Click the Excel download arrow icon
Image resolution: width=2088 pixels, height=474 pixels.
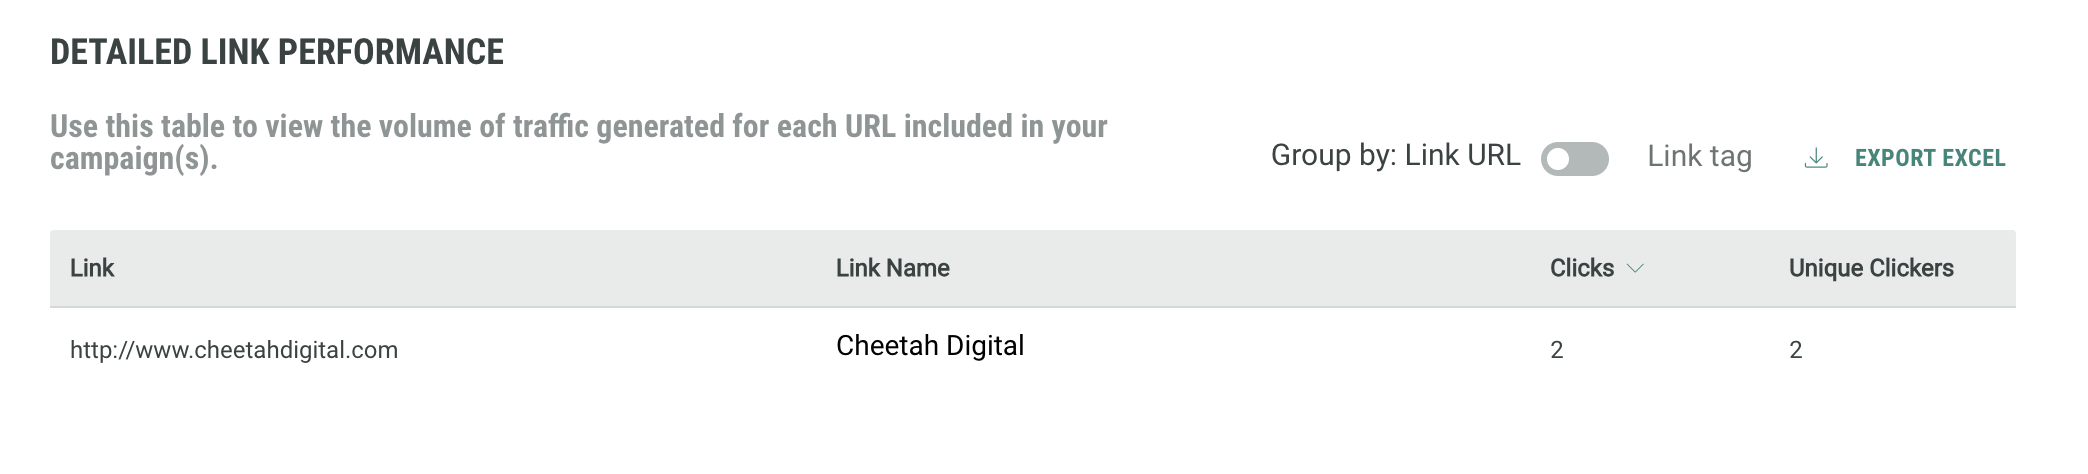click(x=1816, y=158)
